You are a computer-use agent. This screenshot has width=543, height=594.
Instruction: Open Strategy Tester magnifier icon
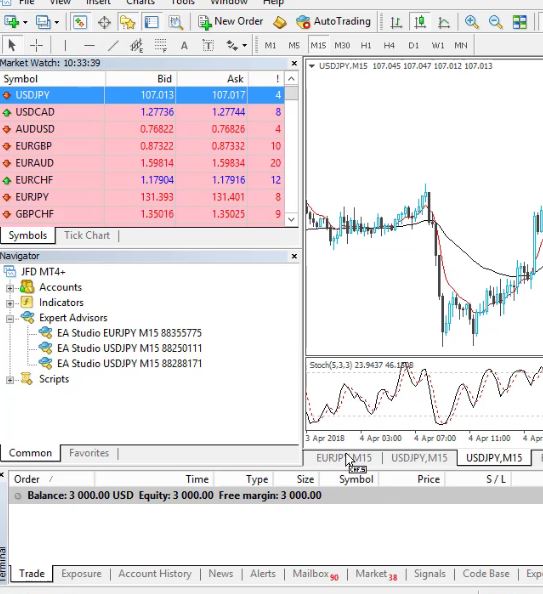pyautogui.click(x=175, y=22)
